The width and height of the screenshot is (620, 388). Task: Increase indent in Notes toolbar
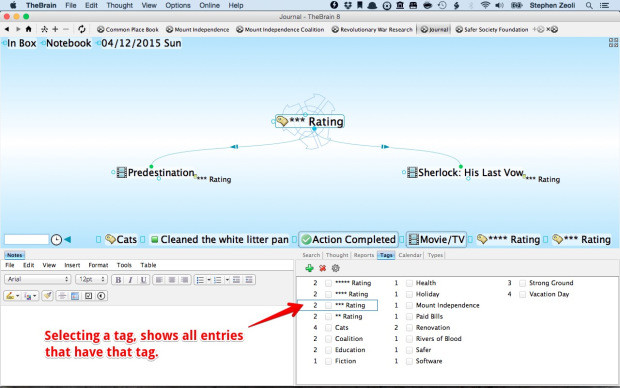(x=249, y=280)
